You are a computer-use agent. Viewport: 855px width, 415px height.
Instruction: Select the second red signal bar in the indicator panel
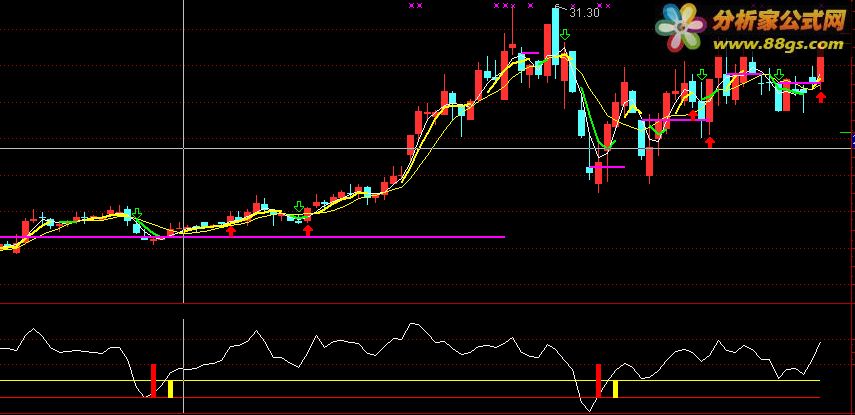598,381
